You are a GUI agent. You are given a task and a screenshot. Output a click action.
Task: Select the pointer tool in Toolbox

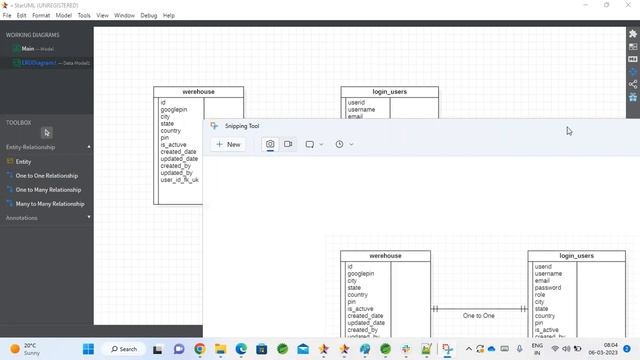pos(47,133)
